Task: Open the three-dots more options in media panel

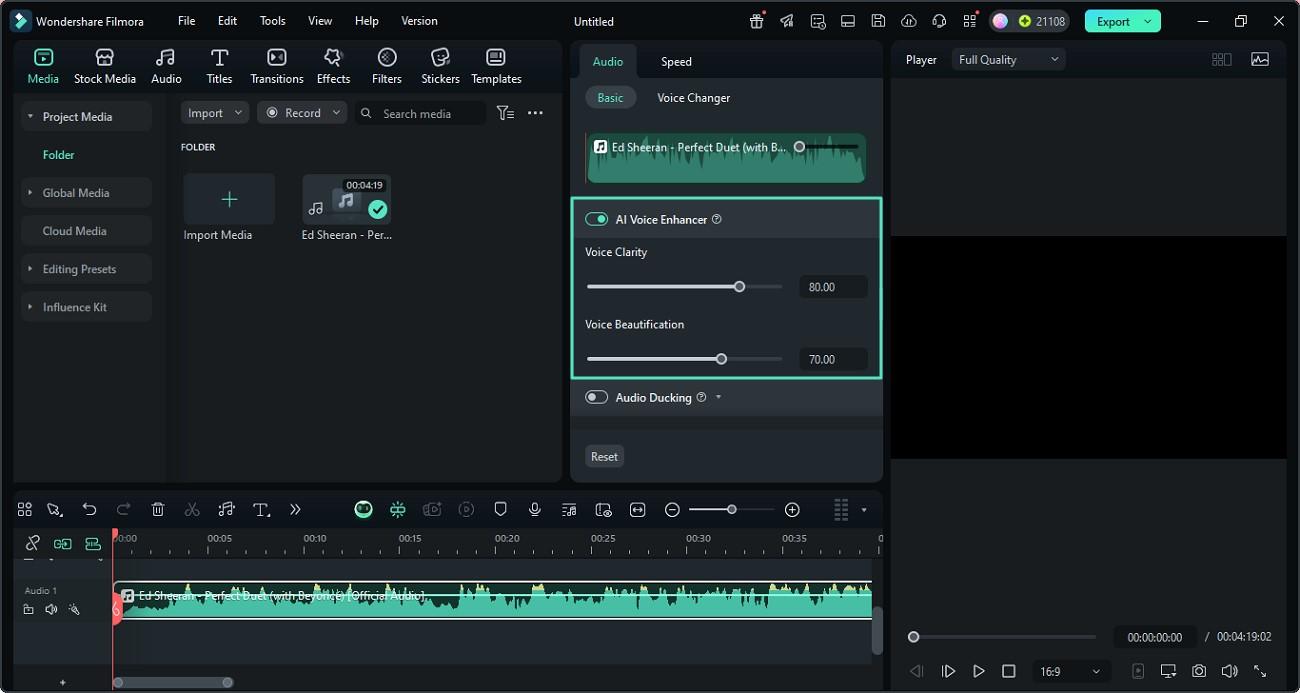Action: point(535,113)
